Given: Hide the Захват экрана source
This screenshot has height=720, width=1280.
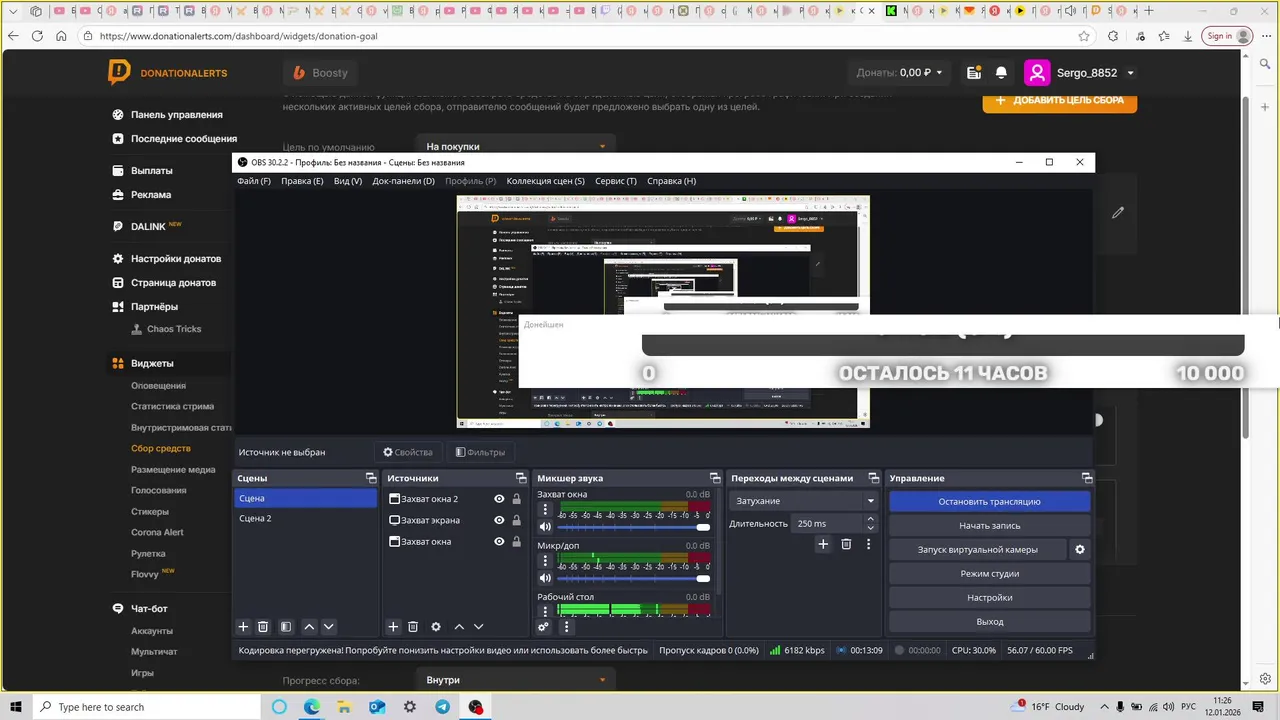Looking at the screenshot, I should 499,520.
